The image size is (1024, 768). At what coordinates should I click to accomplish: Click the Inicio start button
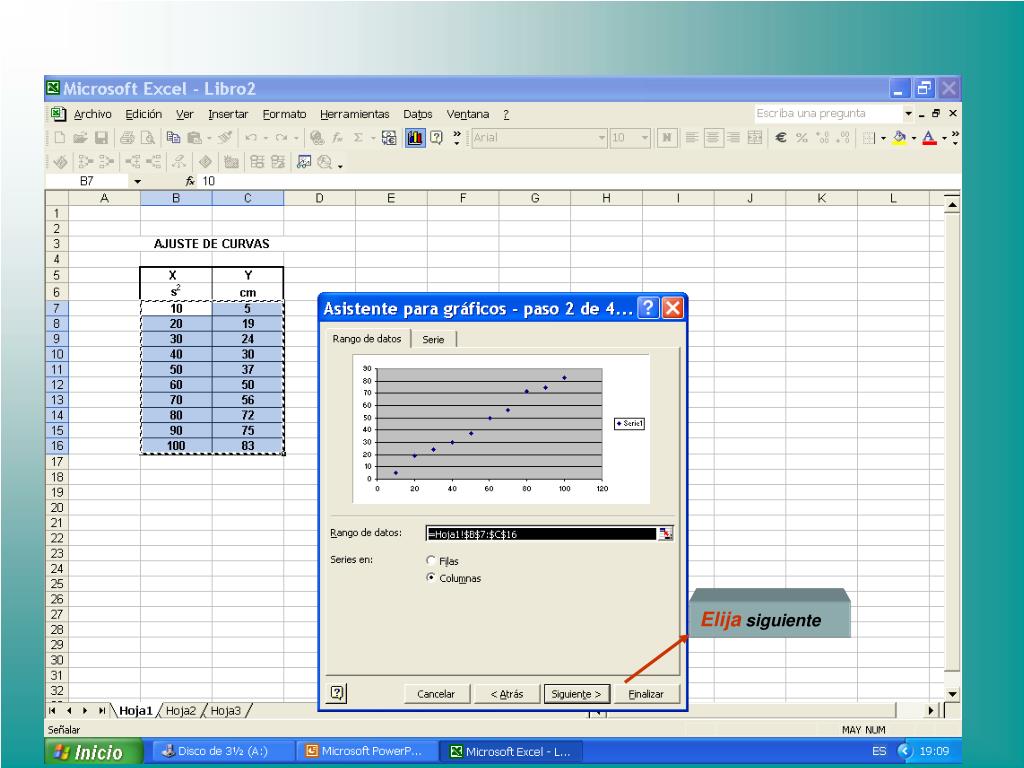(x=94, y=752)
